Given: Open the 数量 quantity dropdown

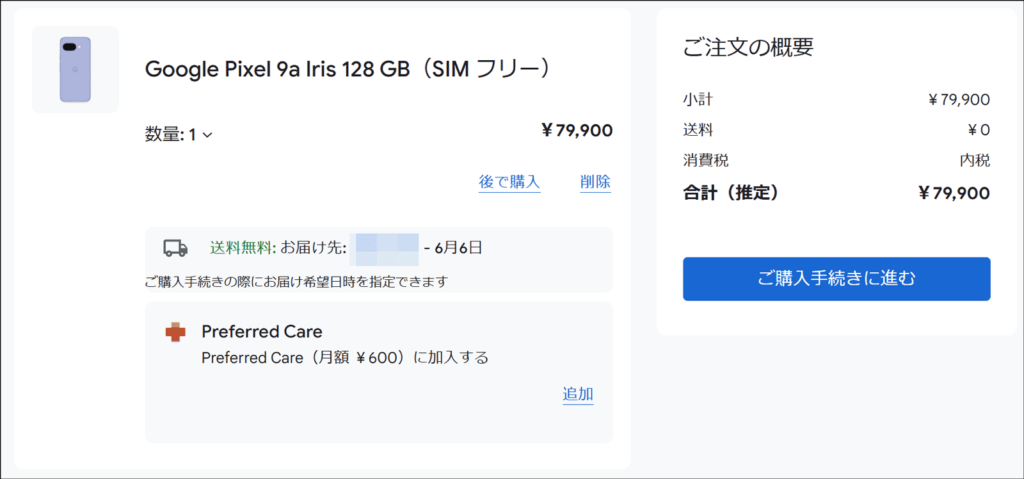Looking at the screenshot, I should (179, 135).
